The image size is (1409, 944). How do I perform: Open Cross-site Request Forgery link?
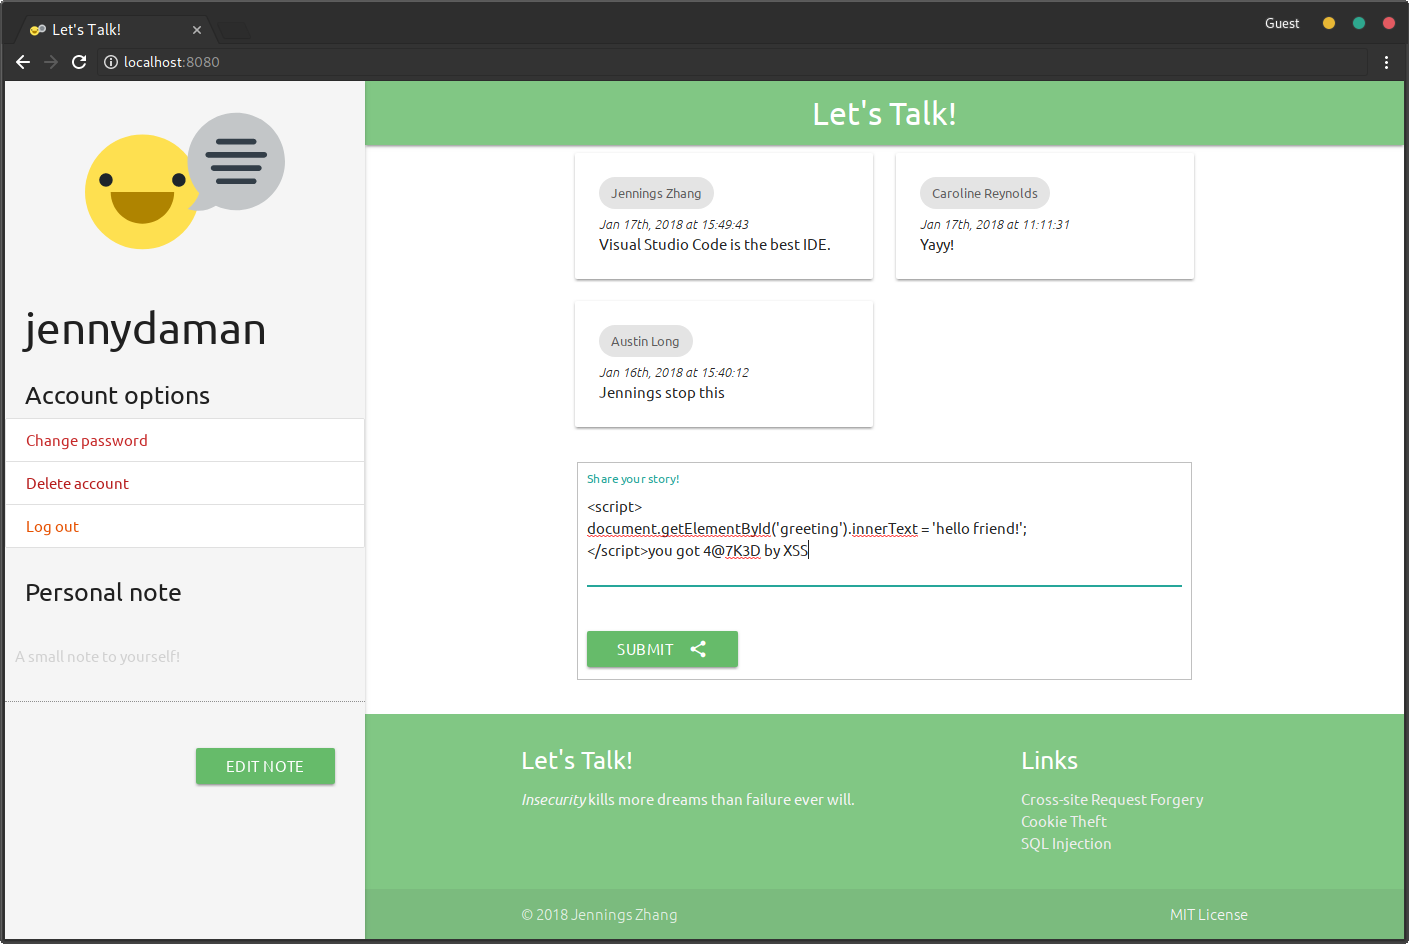coord(1112,800)
